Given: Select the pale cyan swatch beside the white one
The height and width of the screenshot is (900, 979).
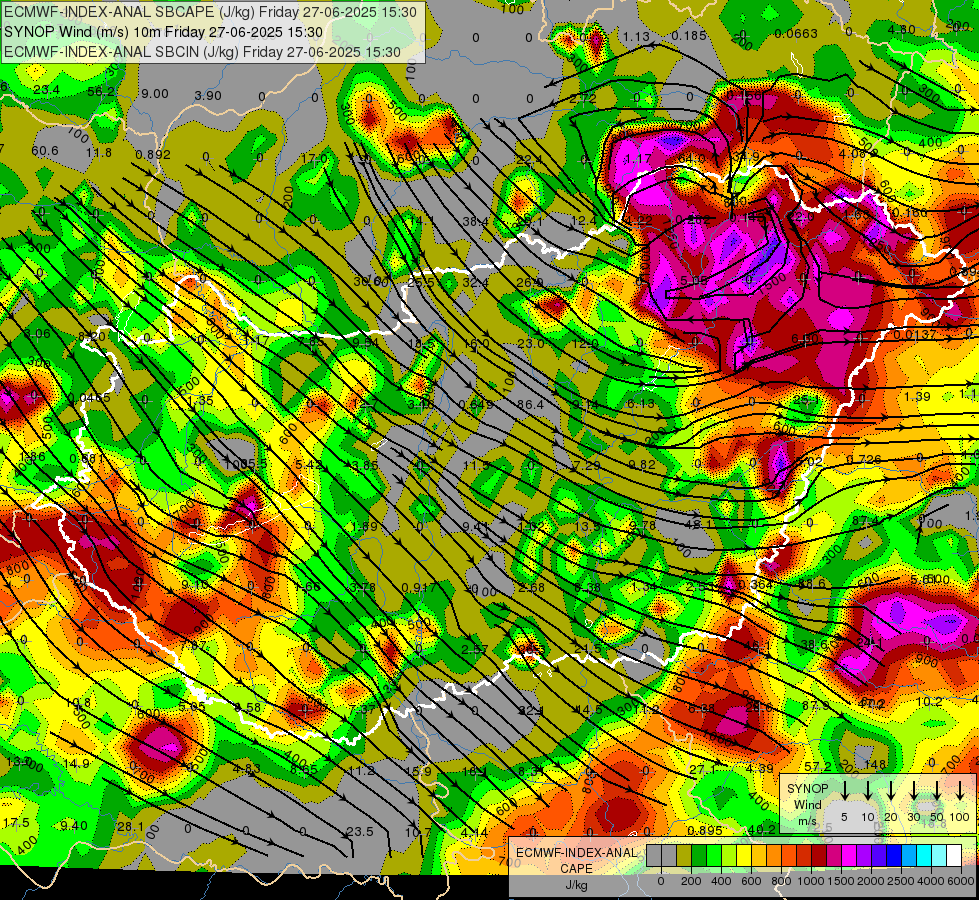Looking at the screenshot, I should tap(938, 855).
